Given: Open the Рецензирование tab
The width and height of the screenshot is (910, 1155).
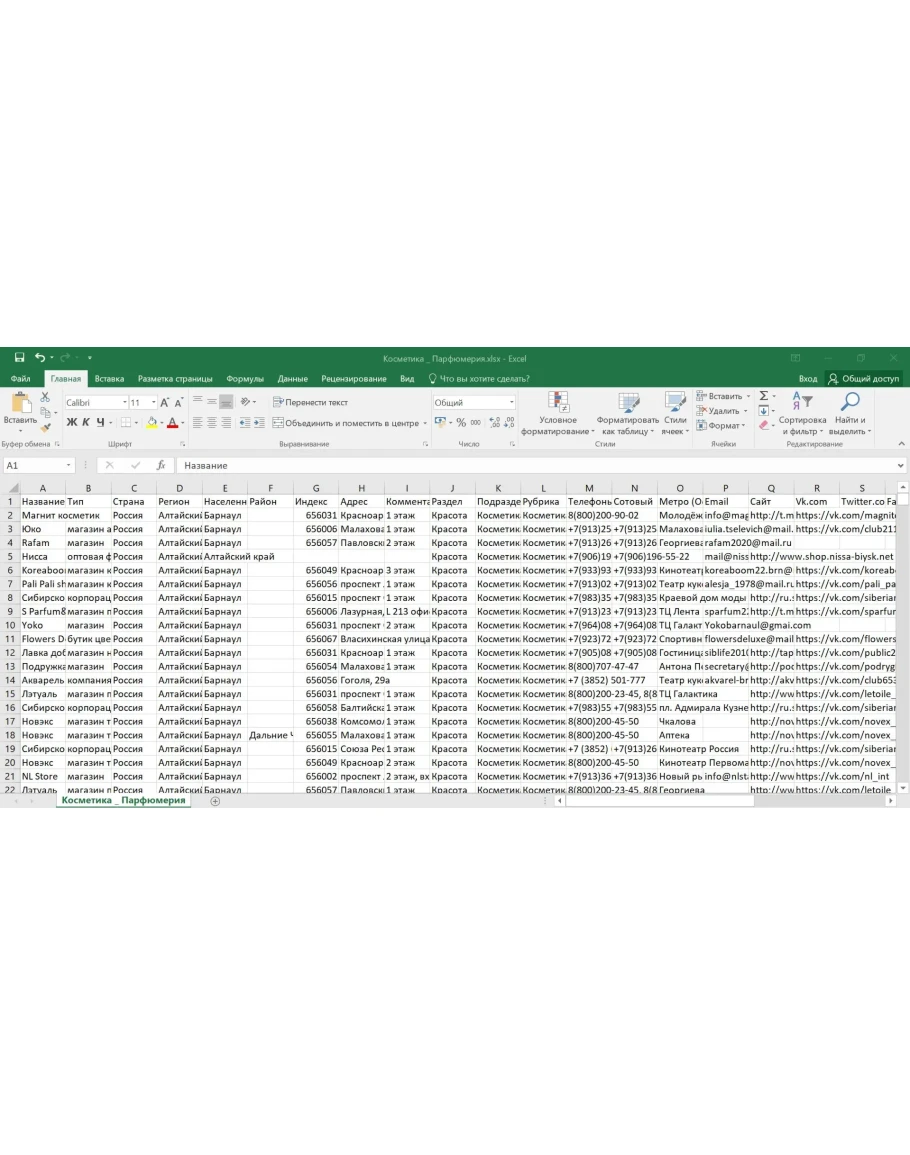Looking at the screenshot, I should 354,379.
